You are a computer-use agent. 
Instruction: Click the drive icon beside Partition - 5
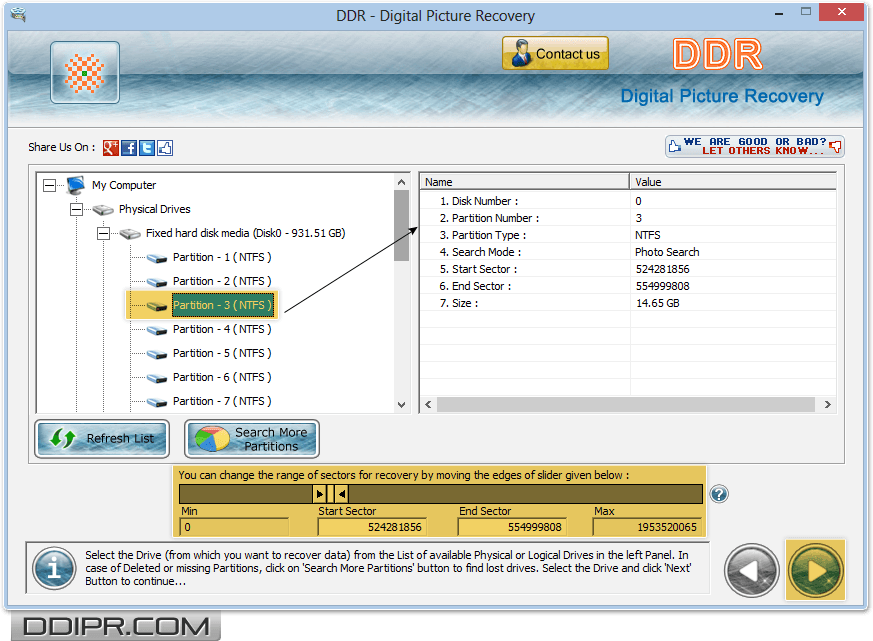pyautogui.click(x=157, y=354)
